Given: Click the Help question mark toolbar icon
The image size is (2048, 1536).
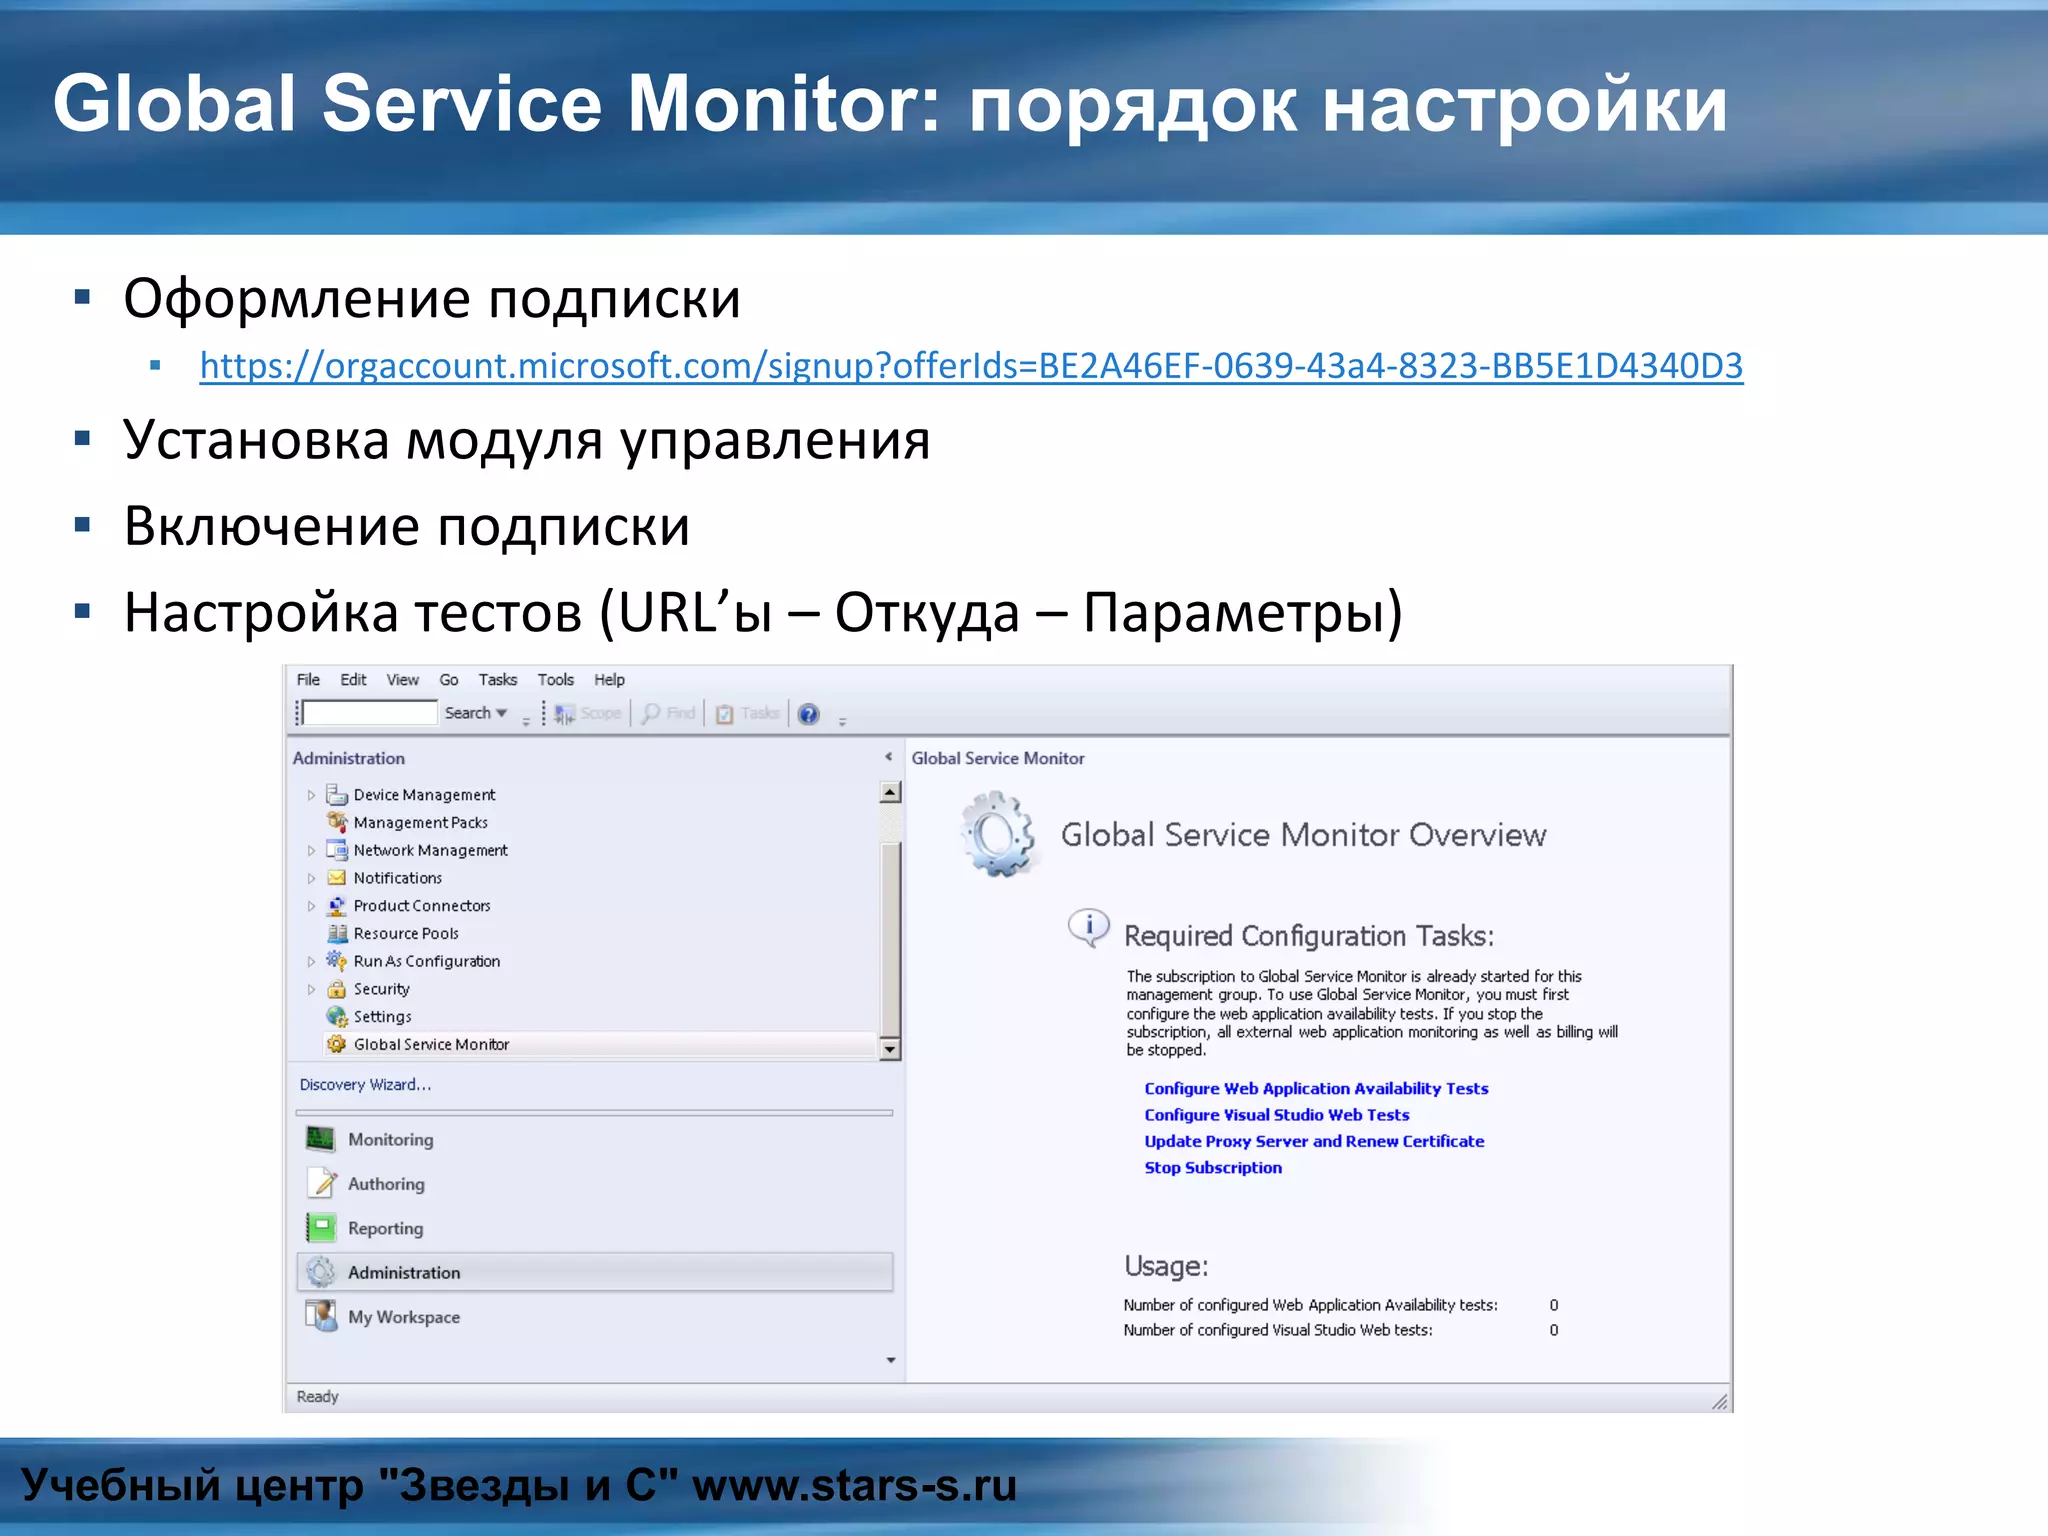Looking at the screenshot, I should coord(809,714).
